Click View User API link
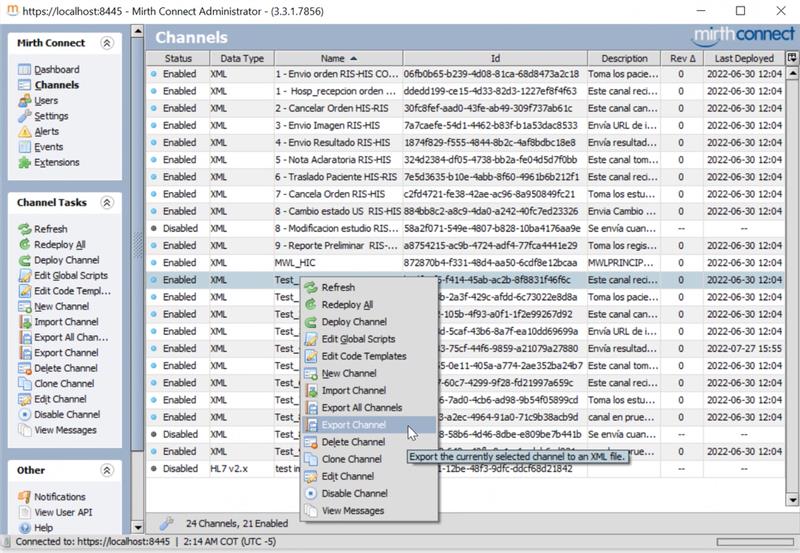The height and width of the screenshot is (553, 800). (64, 512)
